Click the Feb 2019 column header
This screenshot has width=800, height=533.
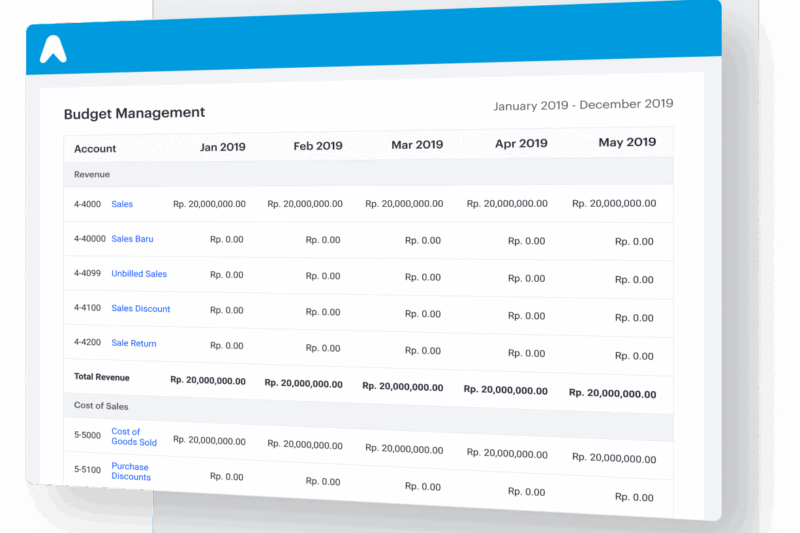(318, 146)
